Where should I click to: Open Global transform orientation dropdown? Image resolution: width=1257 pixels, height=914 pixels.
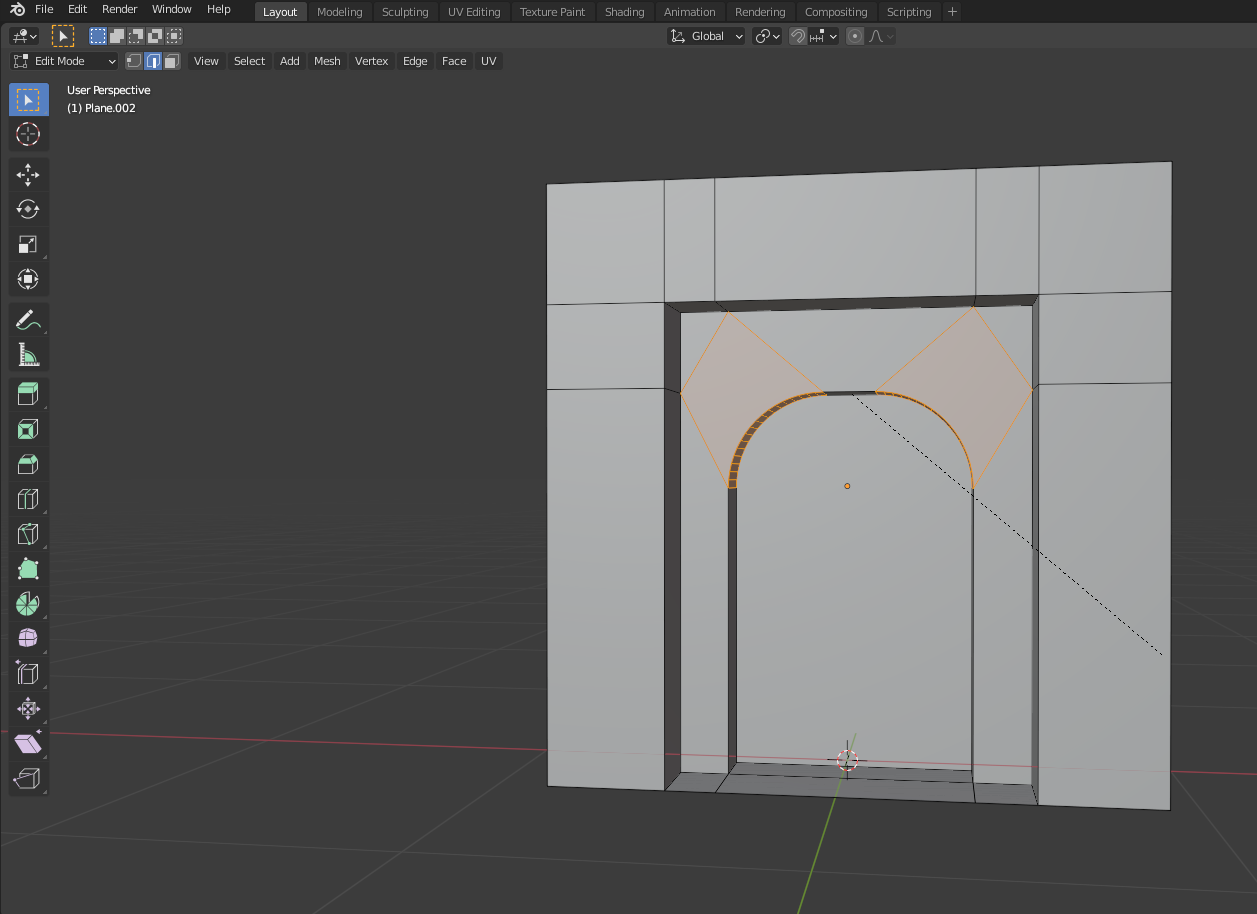pos(706,36)
